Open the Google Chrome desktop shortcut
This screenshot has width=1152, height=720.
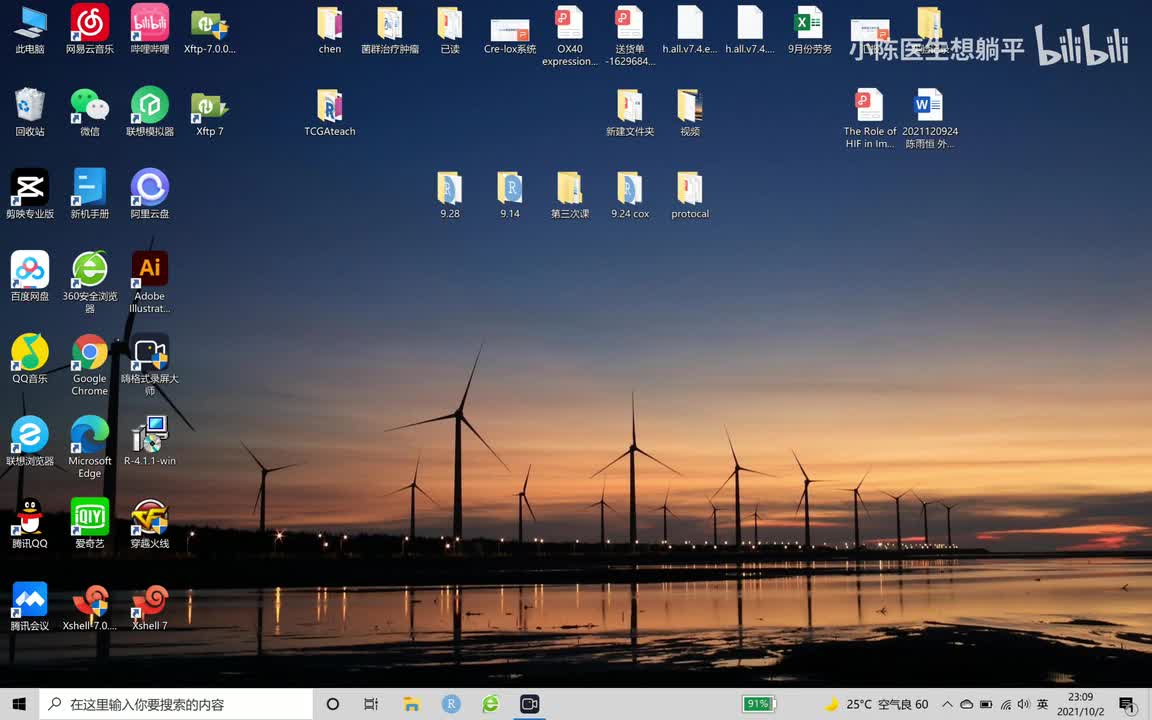[x=89, y=354]
